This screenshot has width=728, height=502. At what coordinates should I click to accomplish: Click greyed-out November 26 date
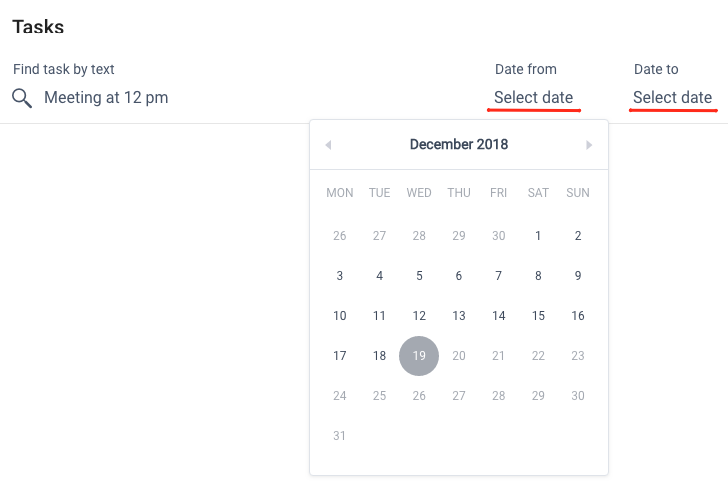(x=339, y=236)
